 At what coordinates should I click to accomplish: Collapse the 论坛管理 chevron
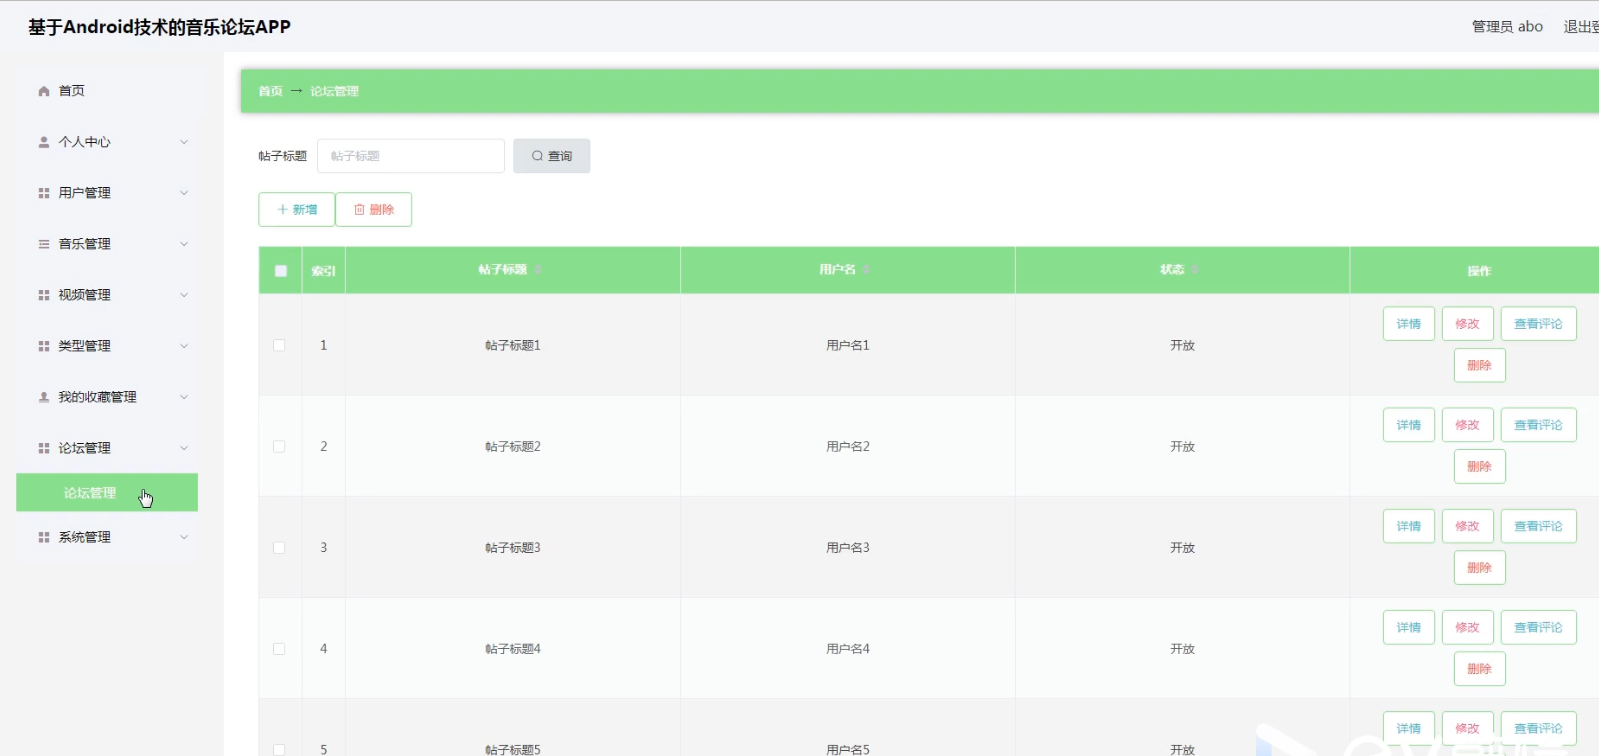click(x=184, y=448)
